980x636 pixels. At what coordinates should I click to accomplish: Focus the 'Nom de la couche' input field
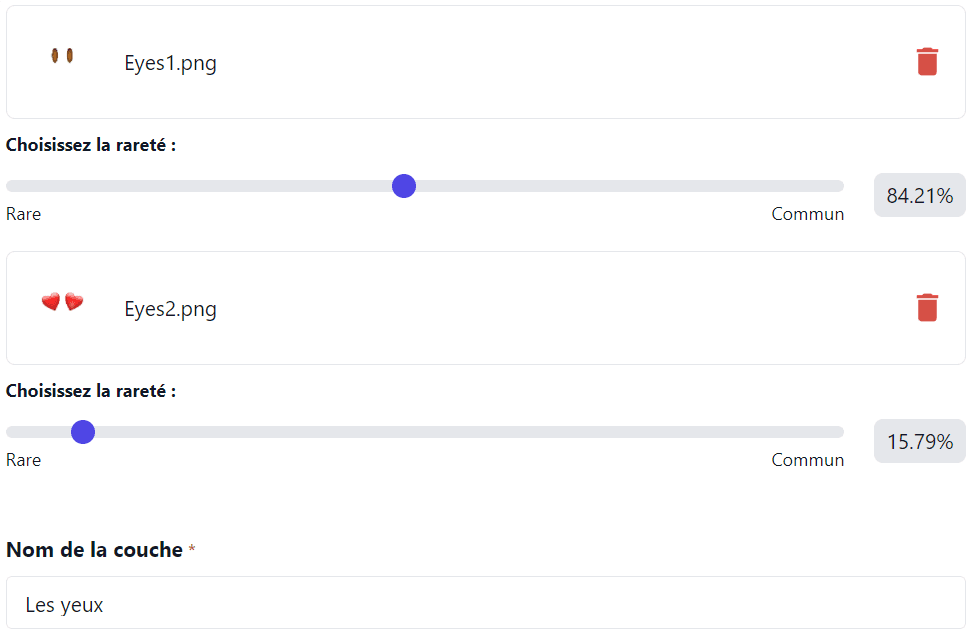[485, 604]
